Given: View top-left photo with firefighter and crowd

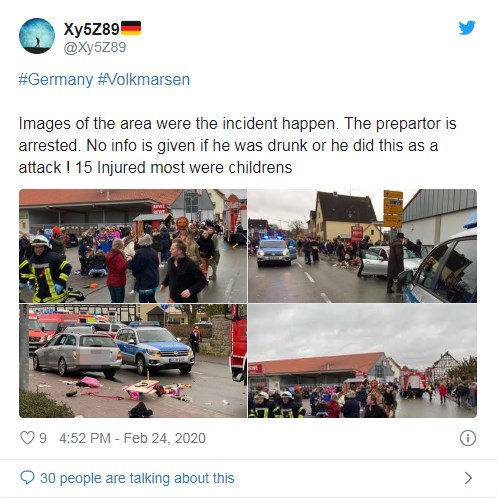Looking at the screenshot, I should [x=133, y=246].
